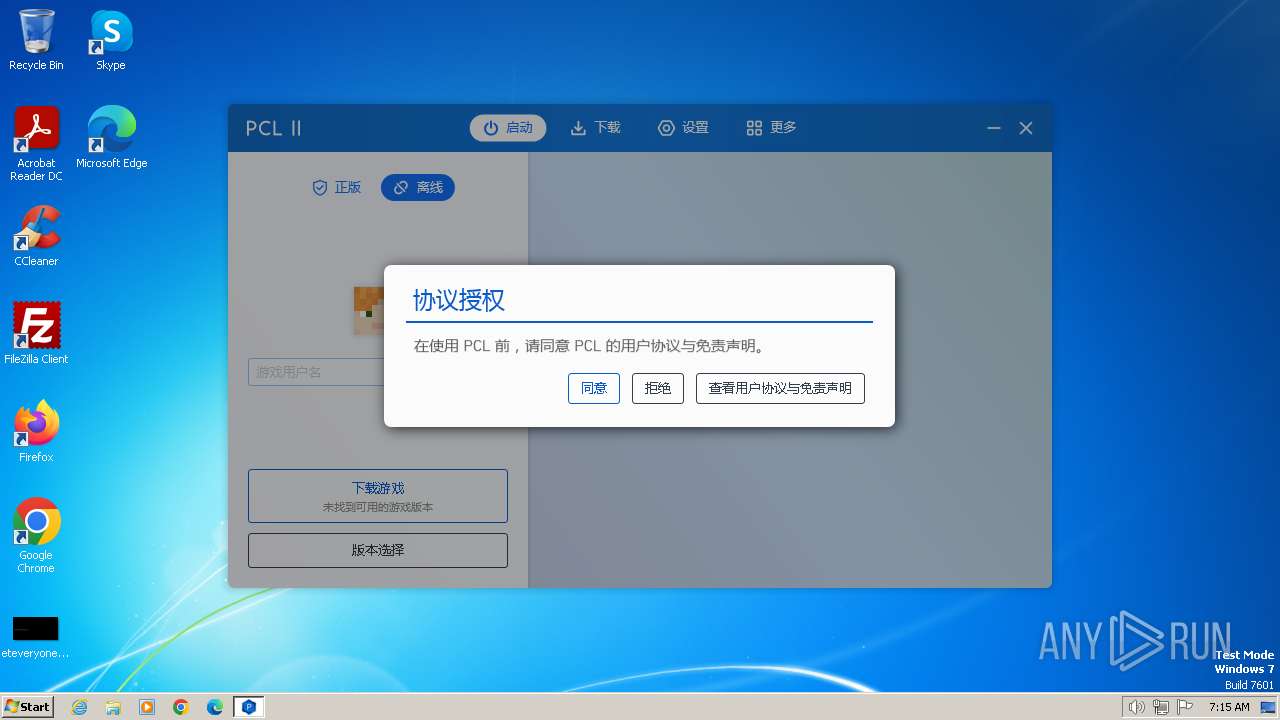Open Firefox desktop shortcut
Screen dimensions: 1280x720
coord(36,432)
